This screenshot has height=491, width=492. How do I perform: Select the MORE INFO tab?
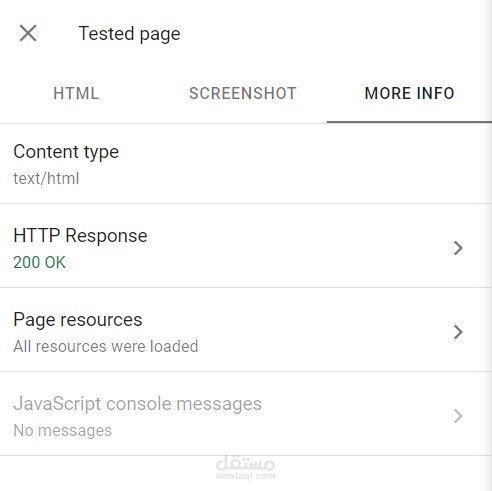tap(409, 93)
